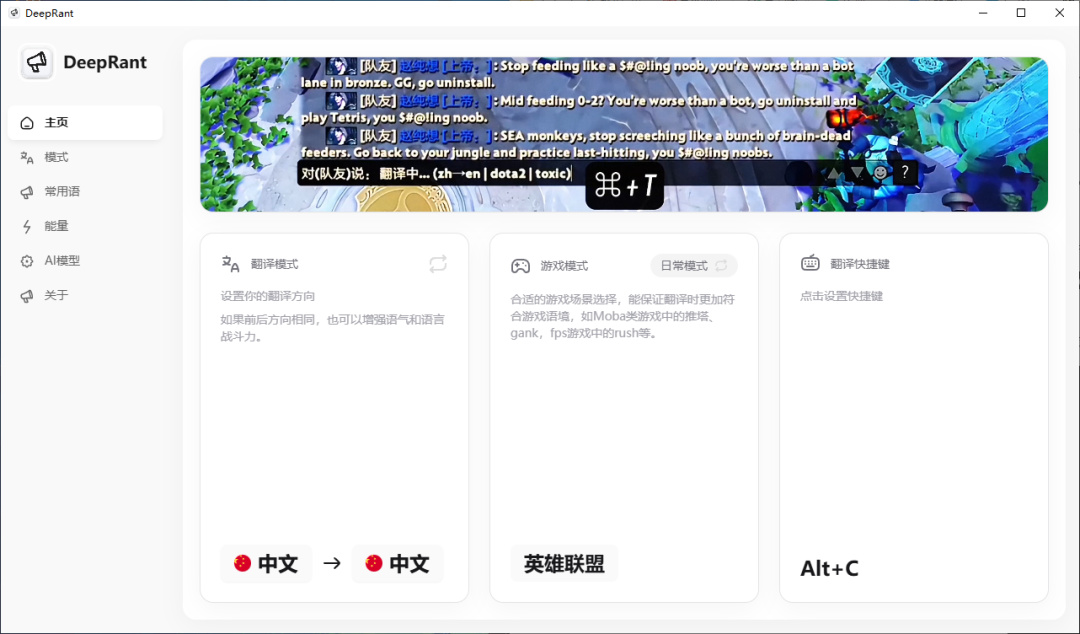
Task: Click the gamepad icon in 游戏模式 card
Action: point(520,266)
